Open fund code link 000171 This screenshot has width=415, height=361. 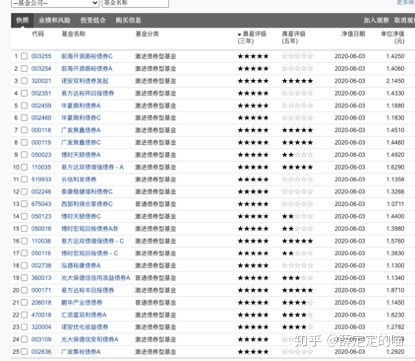click(41, 290)
